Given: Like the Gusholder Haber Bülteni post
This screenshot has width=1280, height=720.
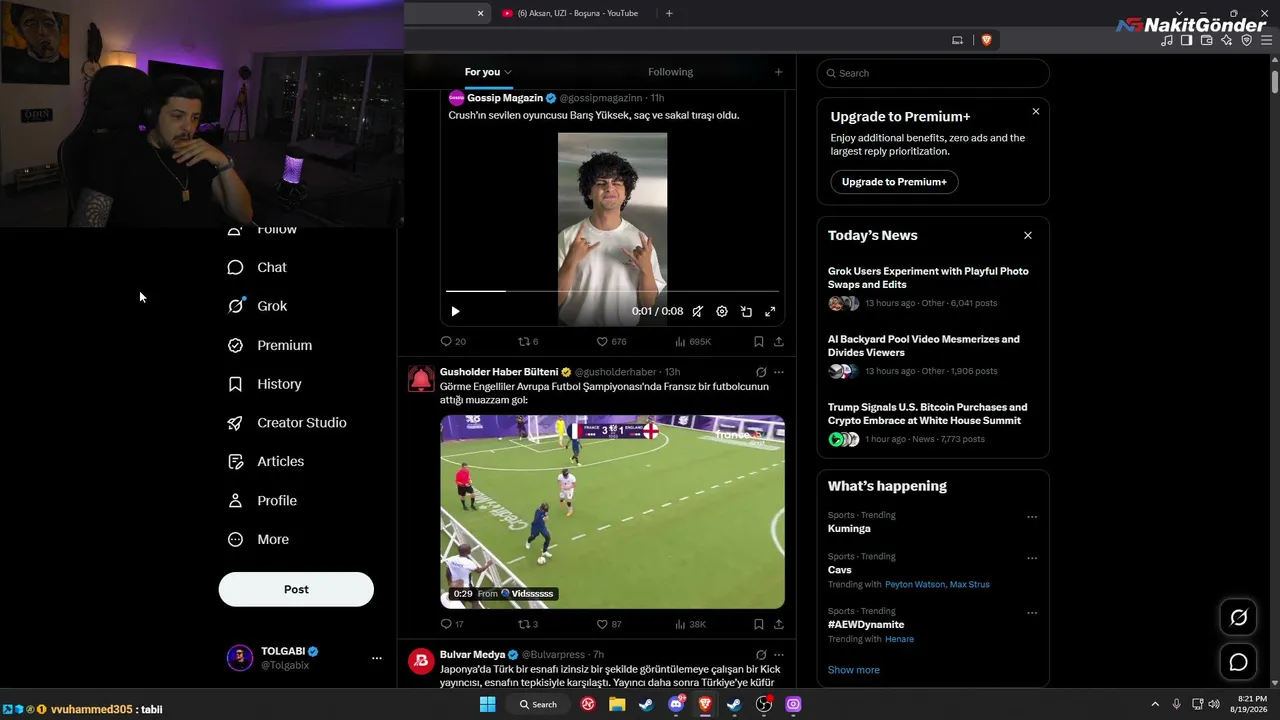Looking at the screenshot, I should (609, 624).
